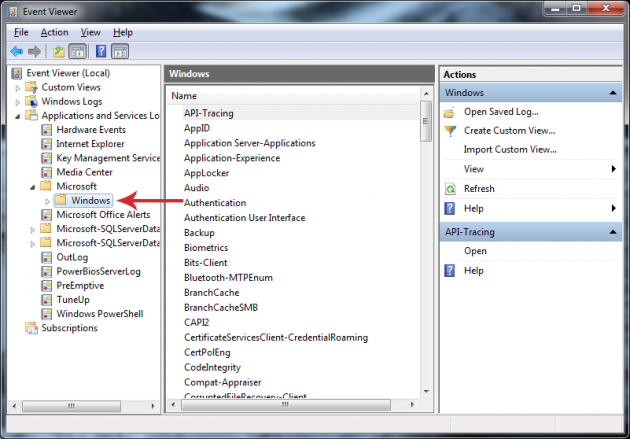Open the File menu
630x439 pixels.
pyautogui.click(x=21, y=32)
